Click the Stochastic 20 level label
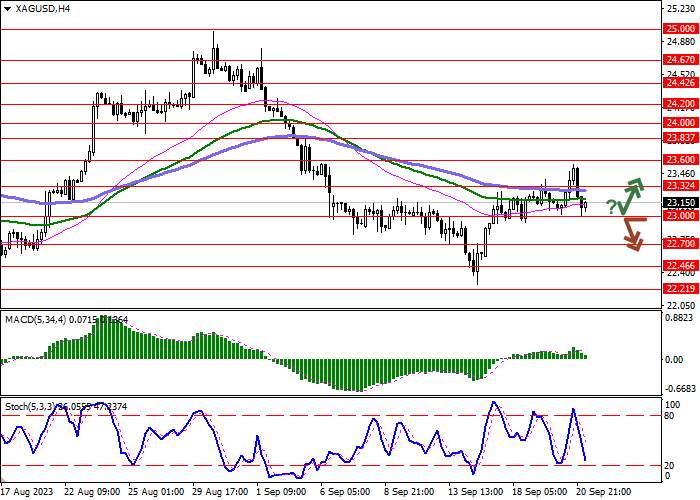 671,466
